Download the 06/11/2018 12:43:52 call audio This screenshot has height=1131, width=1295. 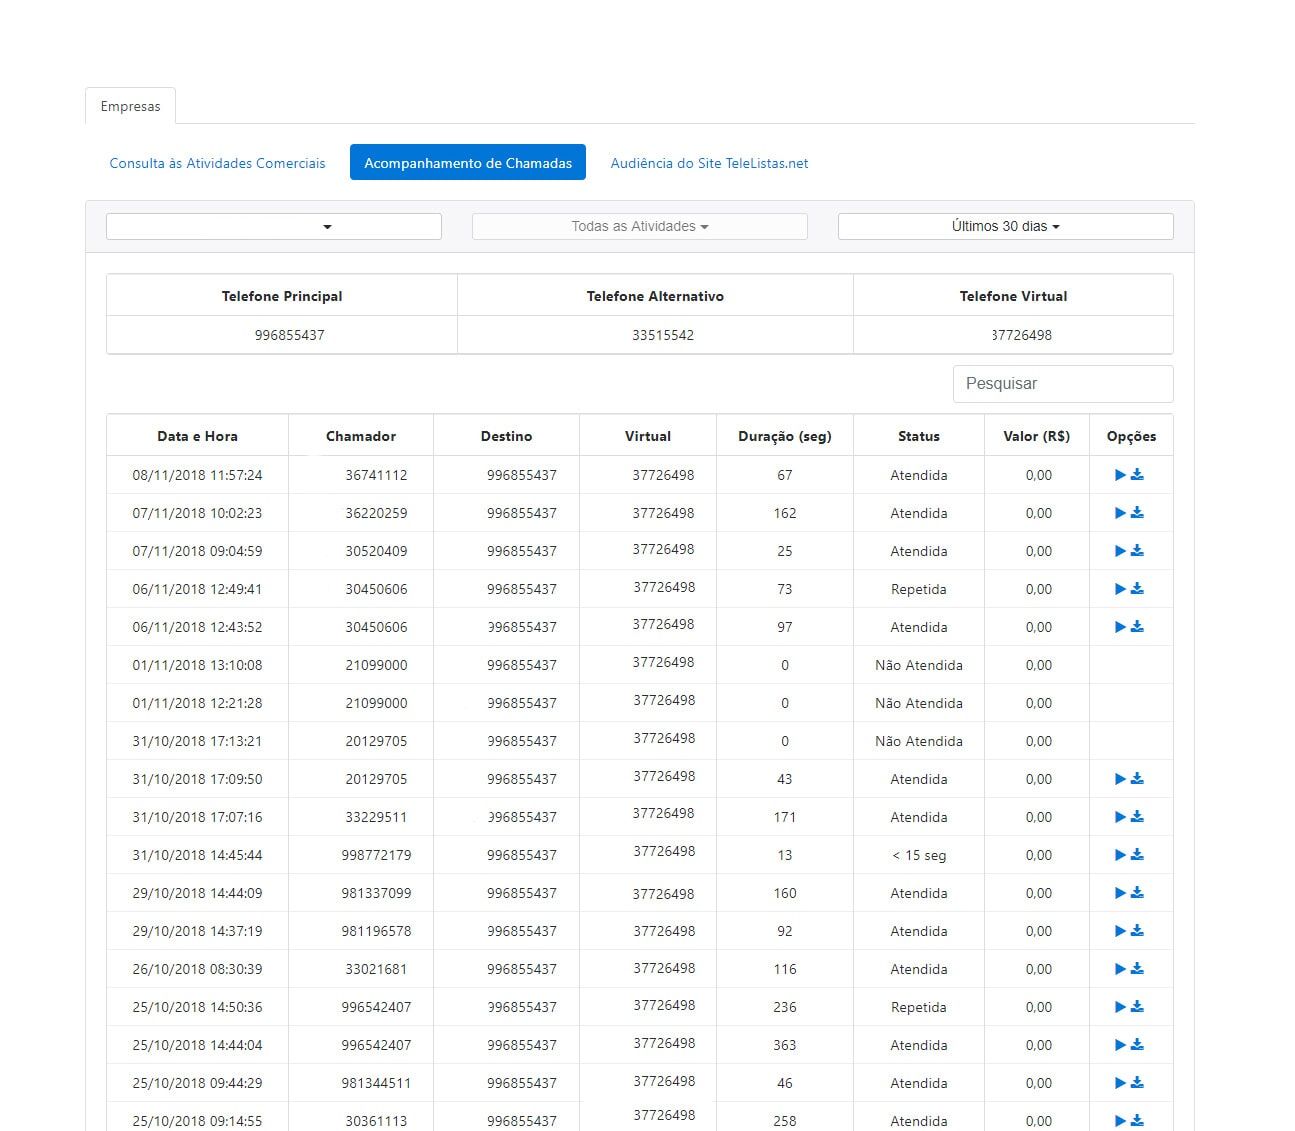pyautogui.click(x=1138, y=627)
